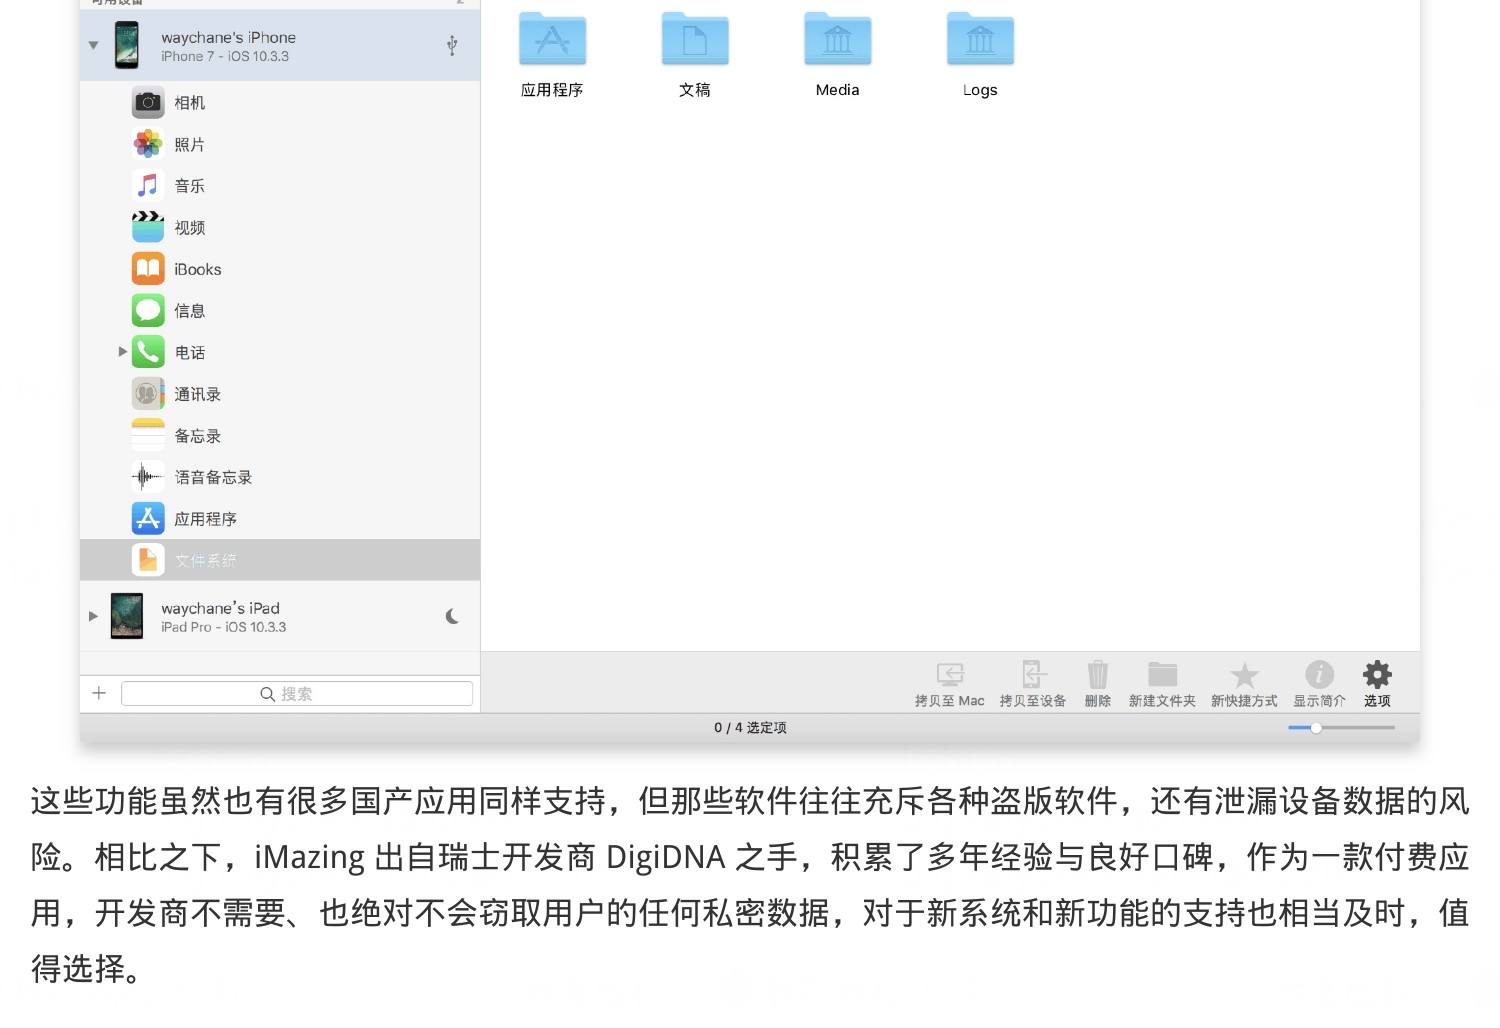Click the 删除 trash icon
This screenshot has width=1500, height=1028.
coord(1098,674)
